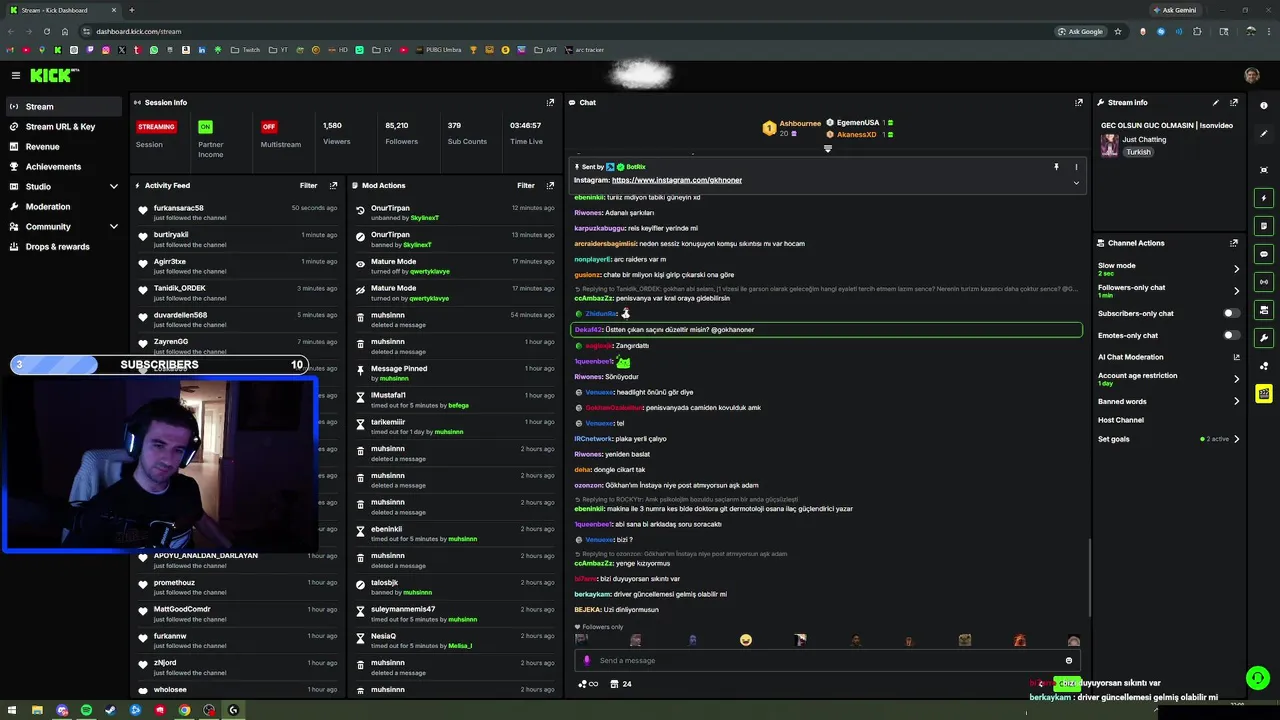The image size is (1280, 720).
Task: Pop out the Chat panel
Action: (x=1078, y=102)
